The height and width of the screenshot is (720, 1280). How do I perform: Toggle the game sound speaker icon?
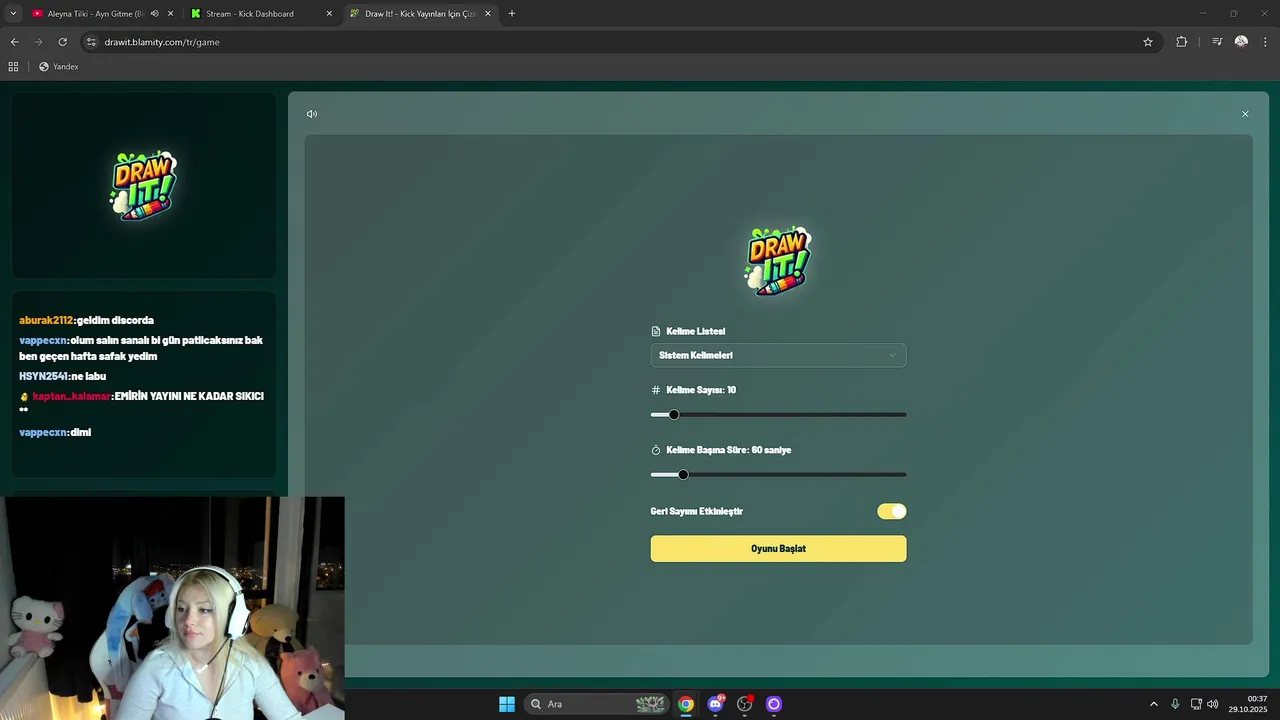click(312, 114)
